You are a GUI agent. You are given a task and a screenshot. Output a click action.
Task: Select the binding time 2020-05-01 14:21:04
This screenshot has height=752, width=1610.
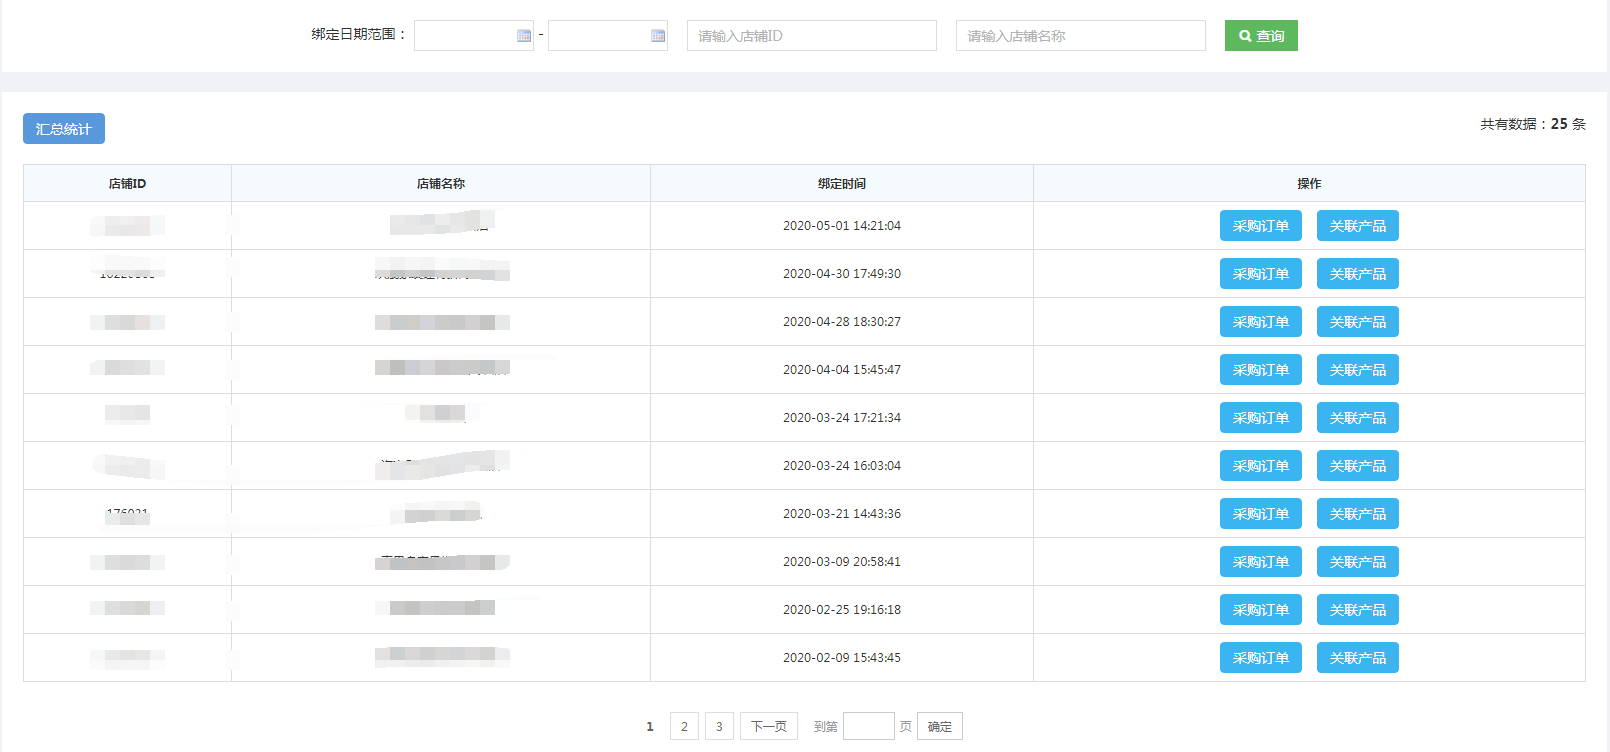842,226
